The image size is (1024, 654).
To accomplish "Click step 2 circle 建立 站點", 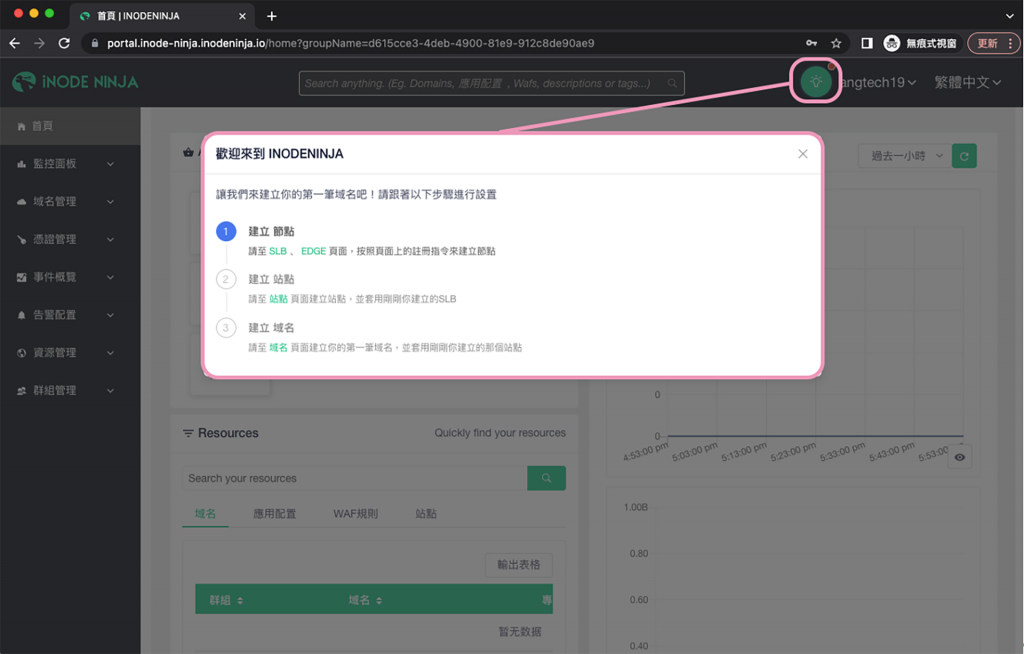I will click(x=226, y=279).
